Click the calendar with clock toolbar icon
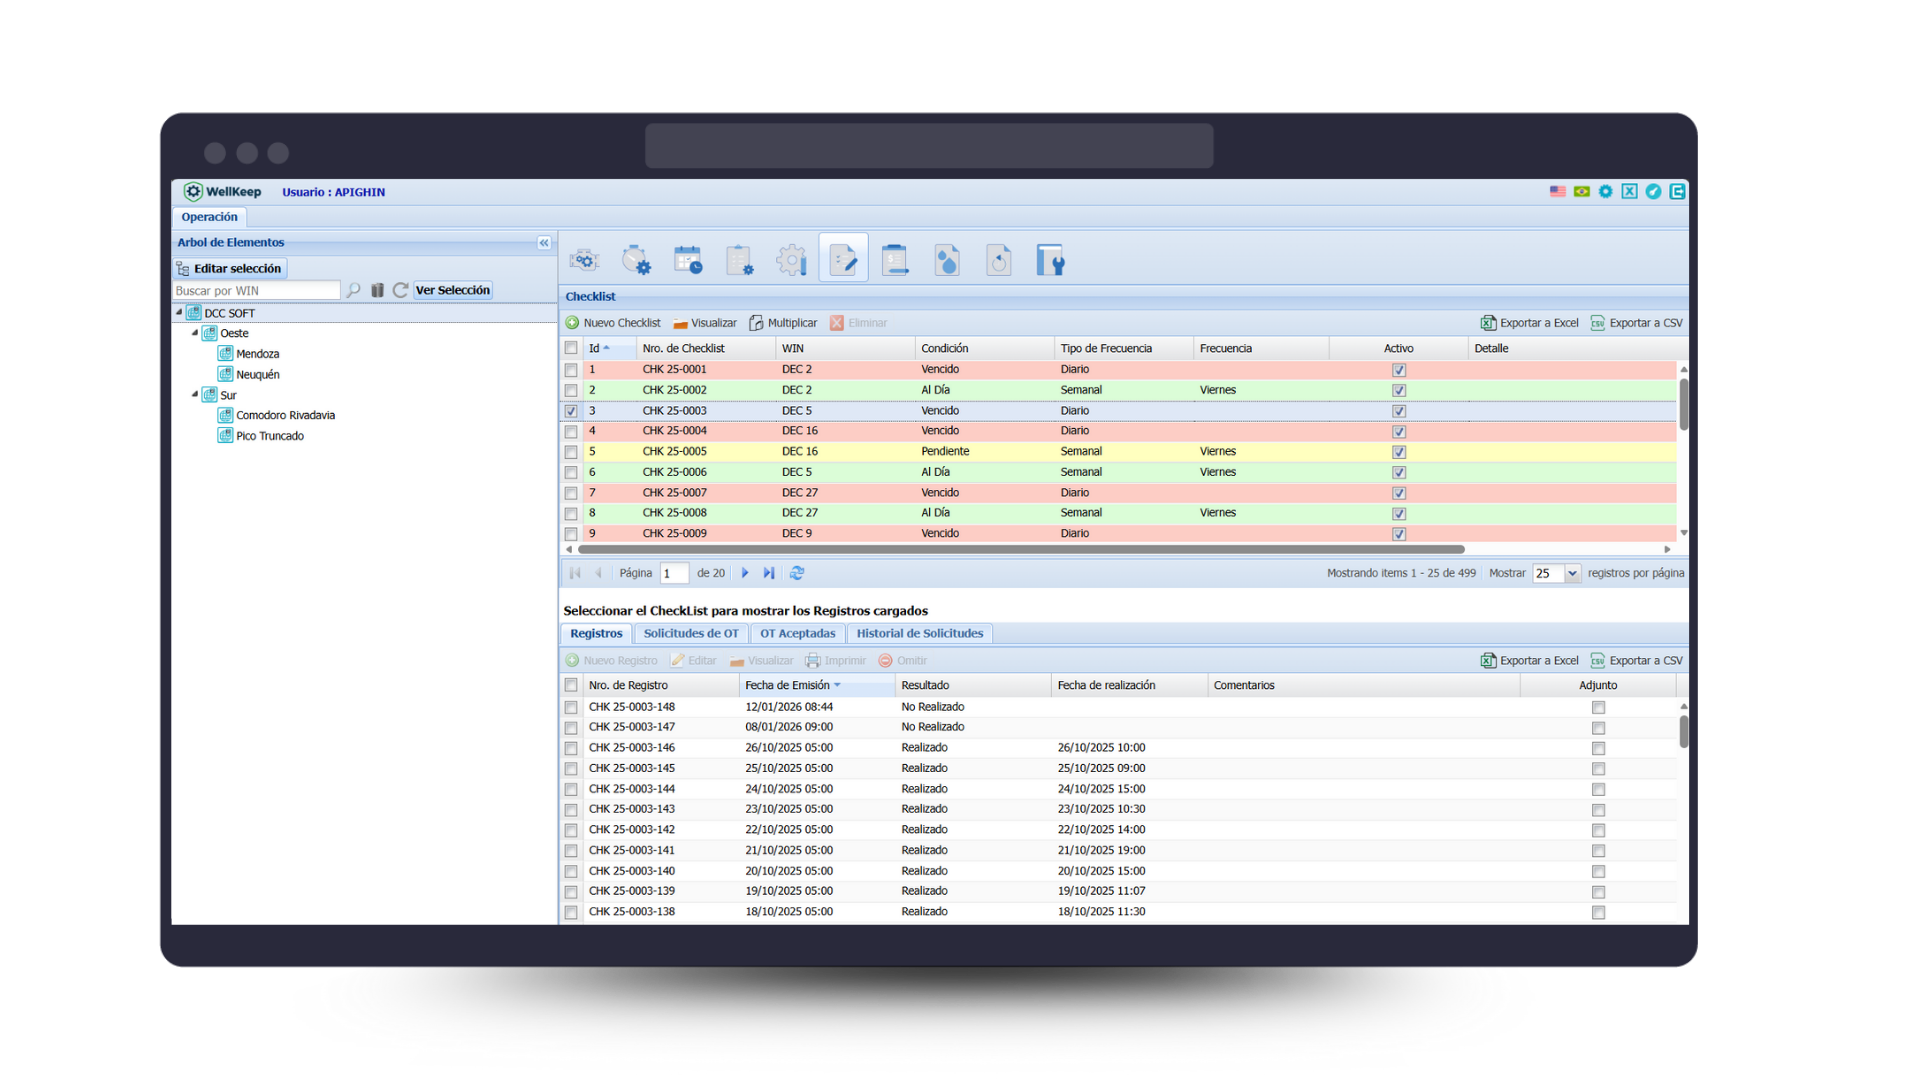The height and width of the screenshot is (1080, 1920). click(688, 261)
